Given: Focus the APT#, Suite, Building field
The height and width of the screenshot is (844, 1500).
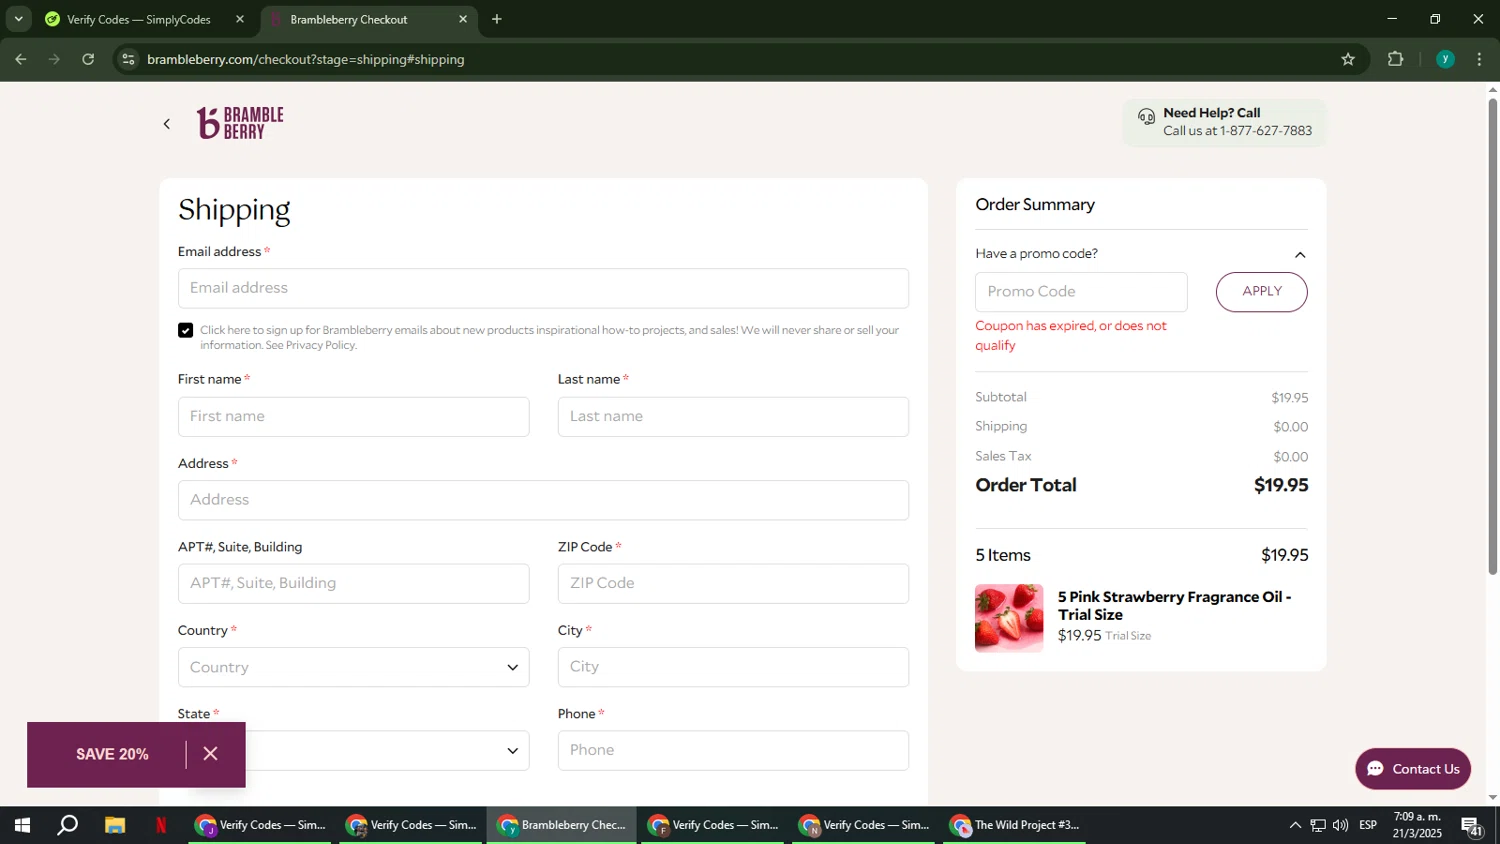Looking at the screenshot, I should pyautogui.click(x=353, y=583).
